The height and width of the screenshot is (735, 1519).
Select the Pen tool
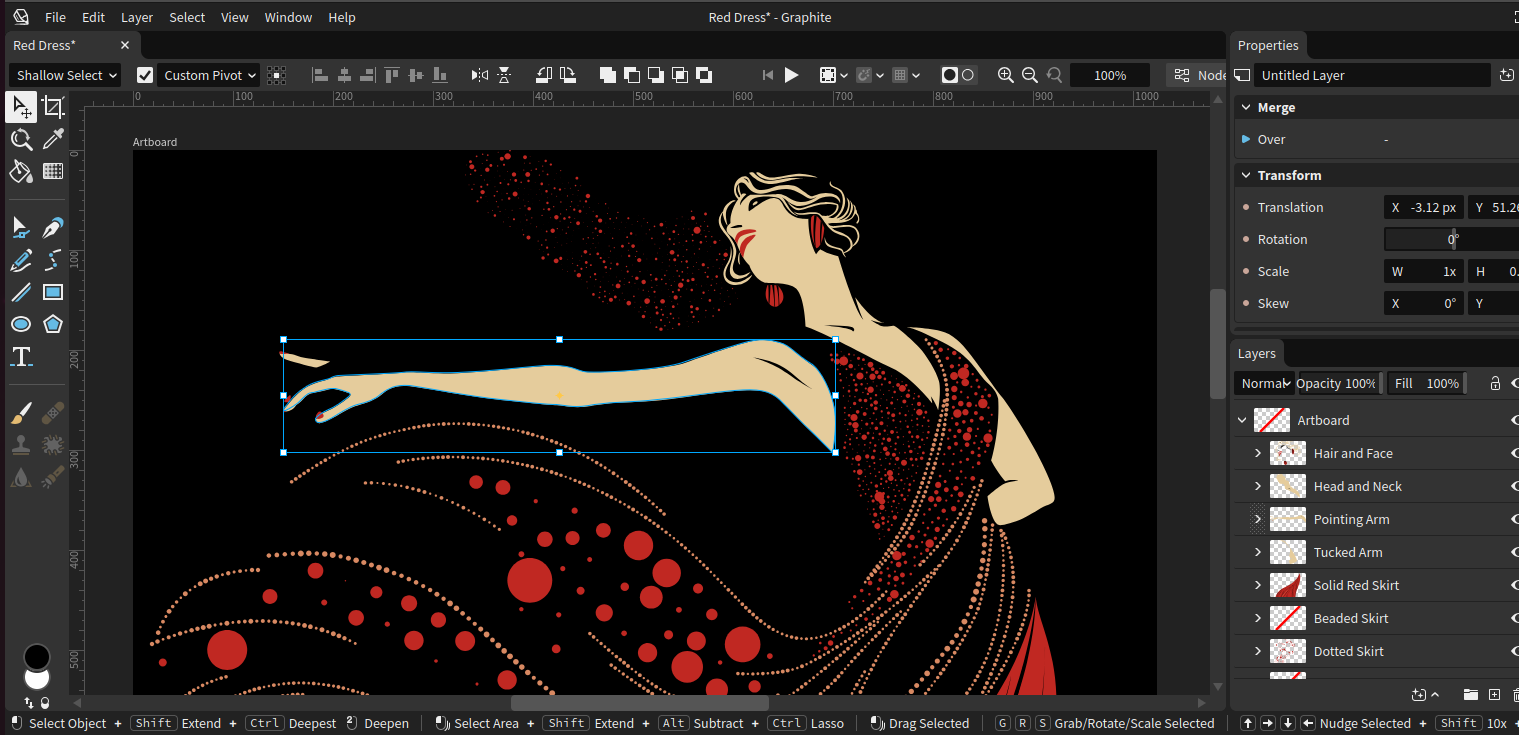53,228
